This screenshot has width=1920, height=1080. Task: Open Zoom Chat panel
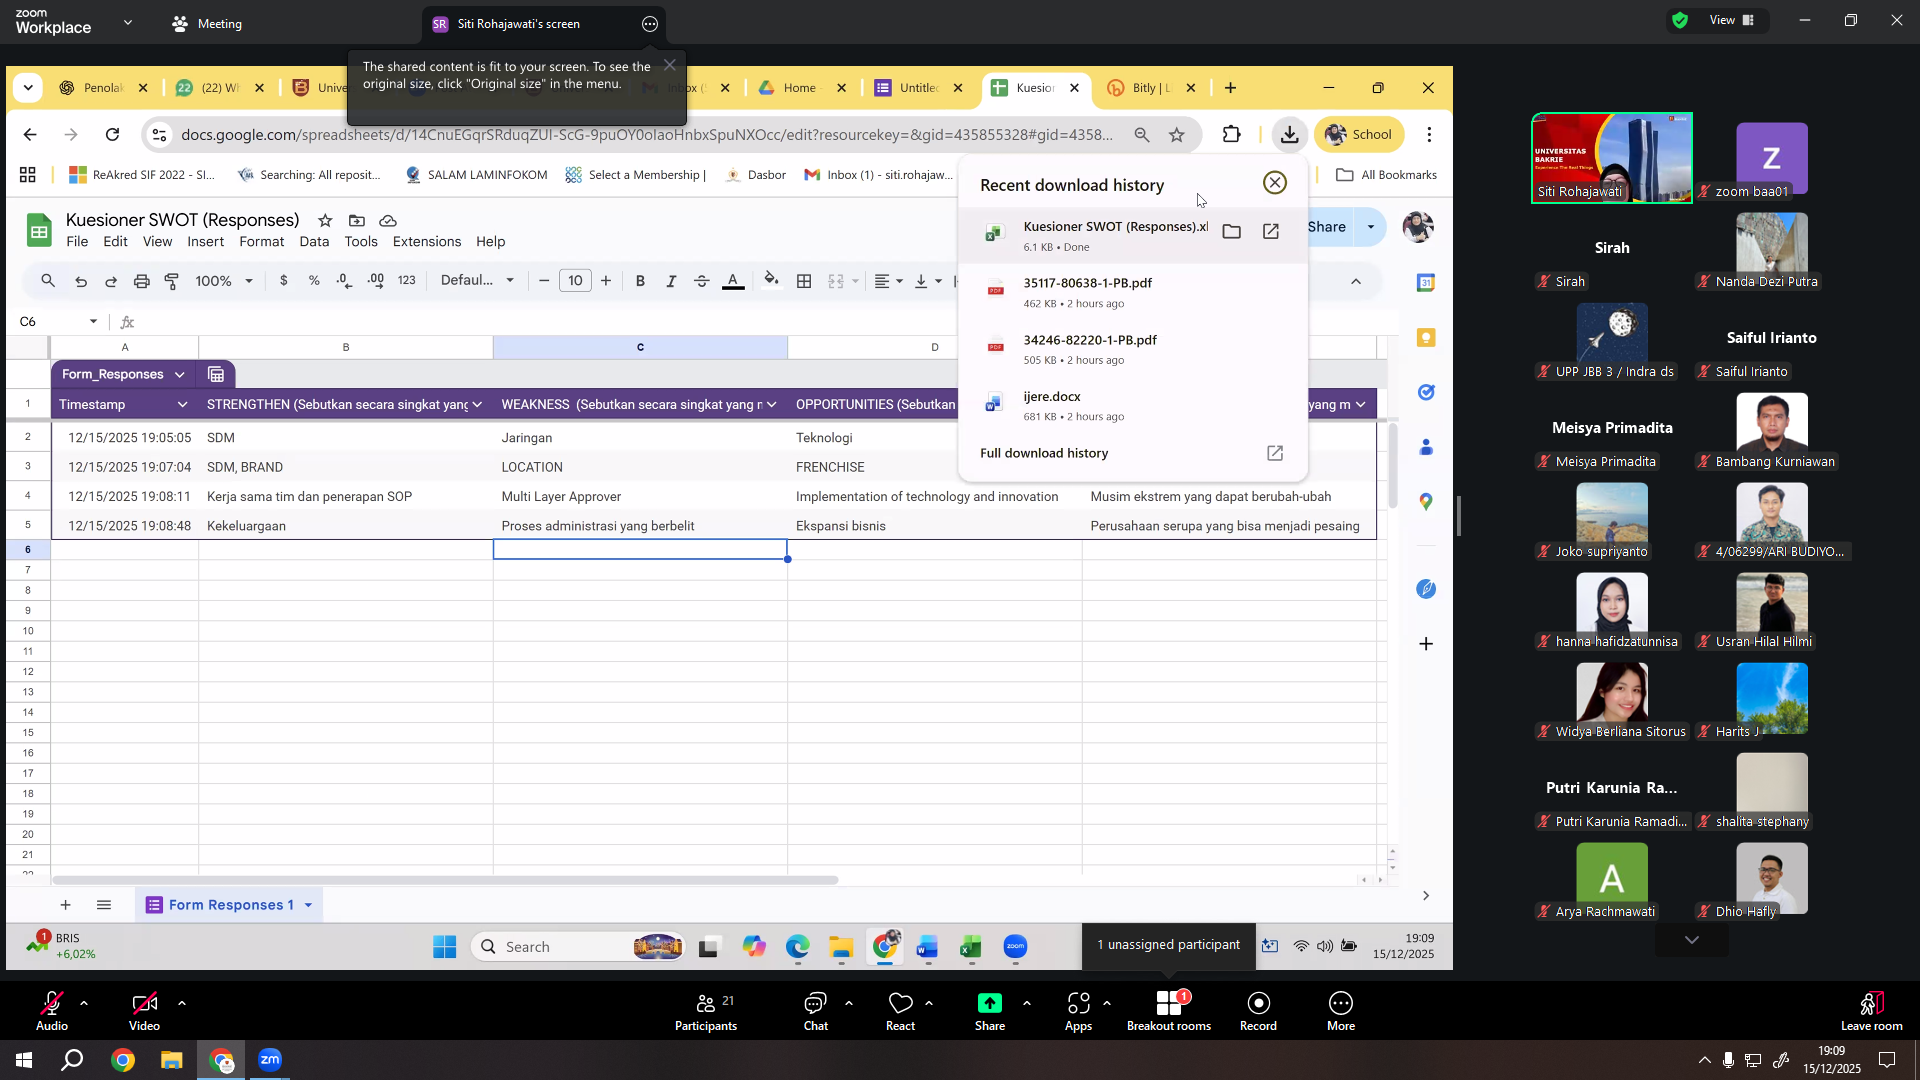815,1010
